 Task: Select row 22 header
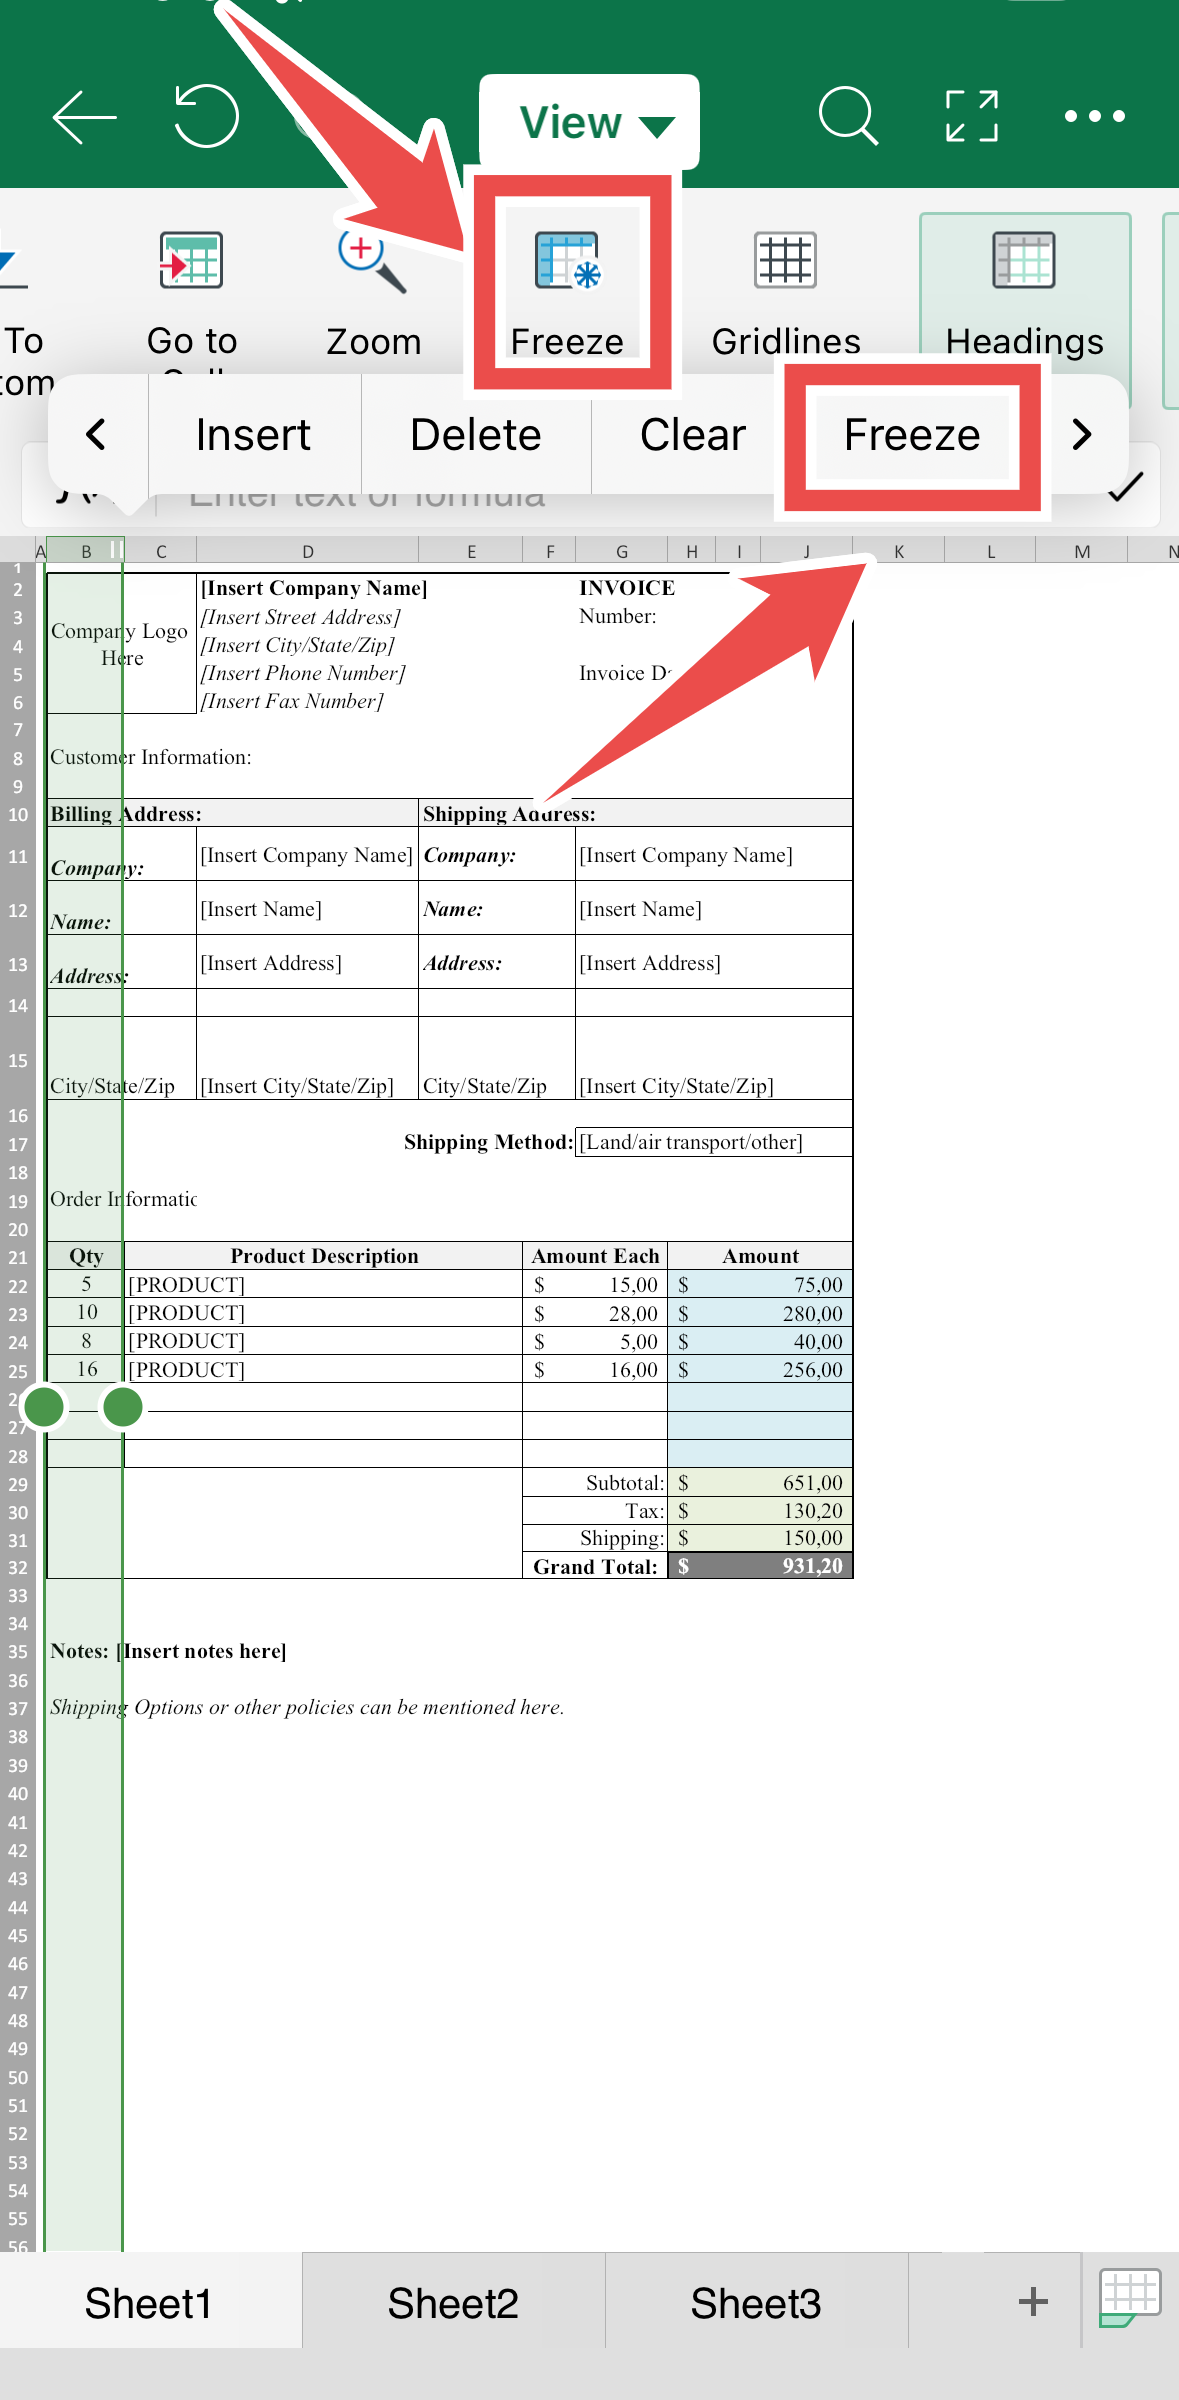point(18,1285)
